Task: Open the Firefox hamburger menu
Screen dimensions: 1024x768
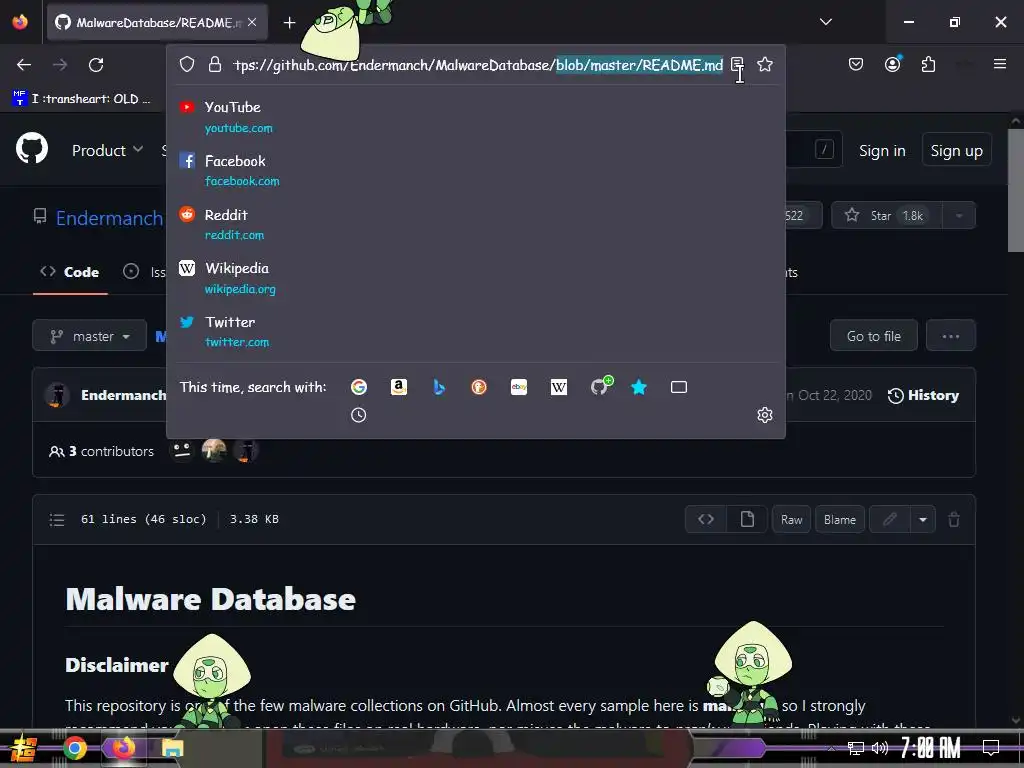Action: [x=999, y=64]
